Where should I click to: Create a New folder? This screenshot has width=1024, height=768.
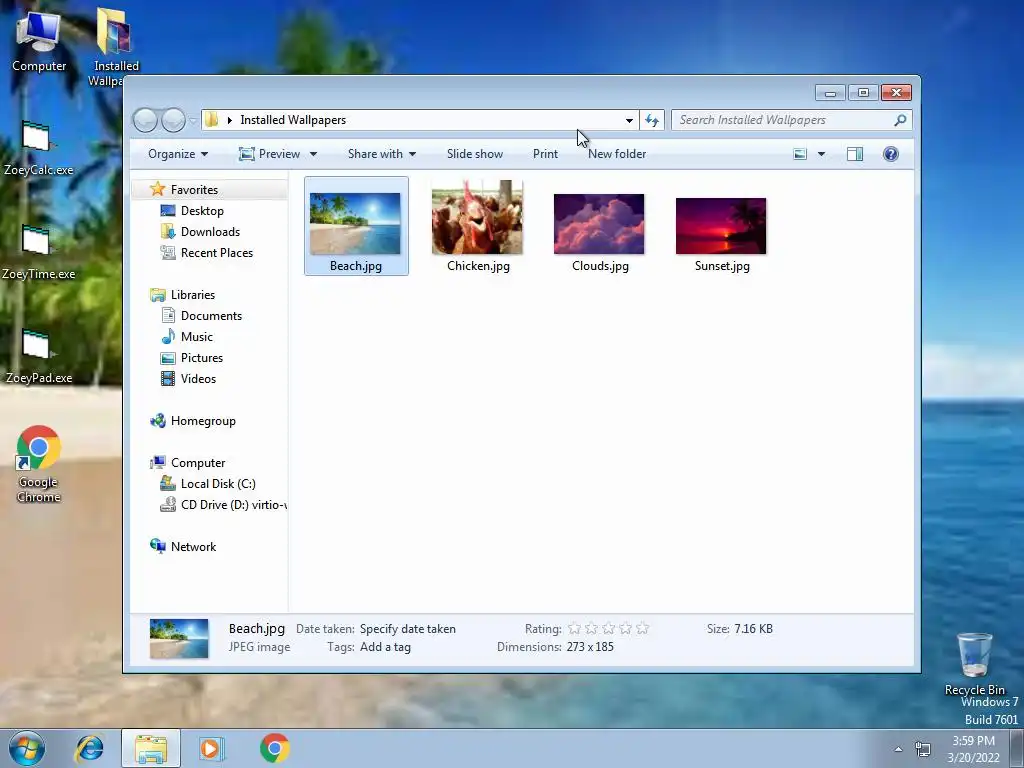(x=616, y=154)
